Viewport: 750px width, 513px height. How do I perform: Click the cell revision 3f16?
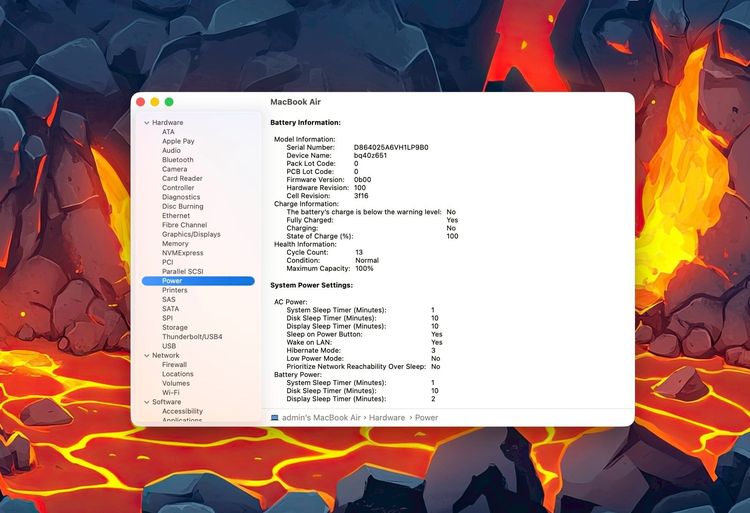pyautogui.click(x=361, y=196)
